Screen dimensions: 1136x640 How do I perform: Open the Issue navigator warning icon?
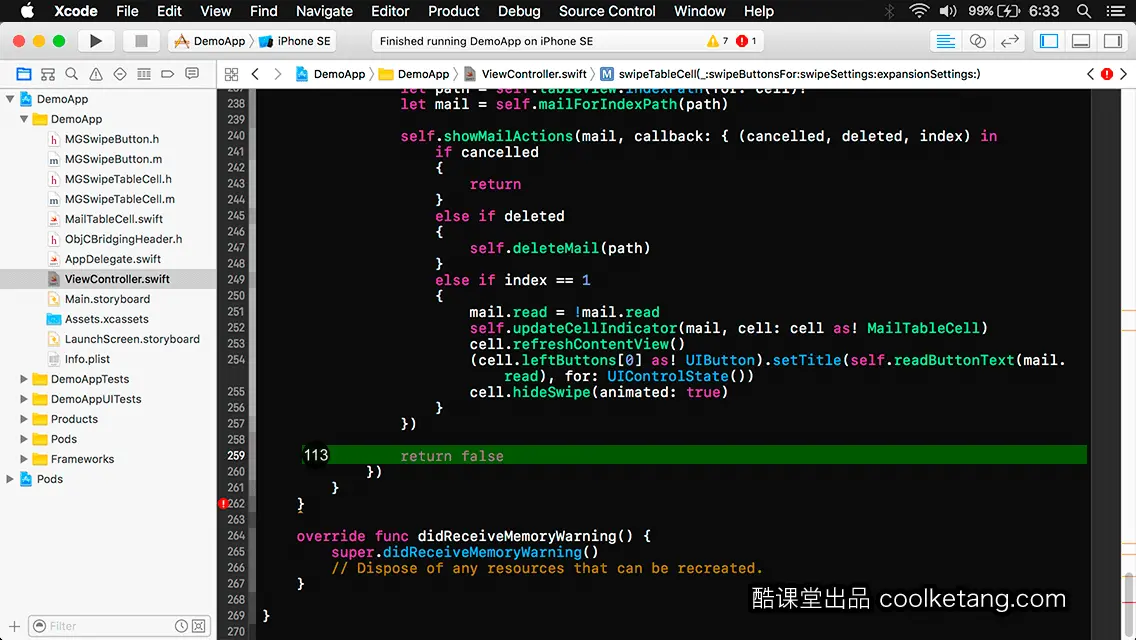pos(96,74)
